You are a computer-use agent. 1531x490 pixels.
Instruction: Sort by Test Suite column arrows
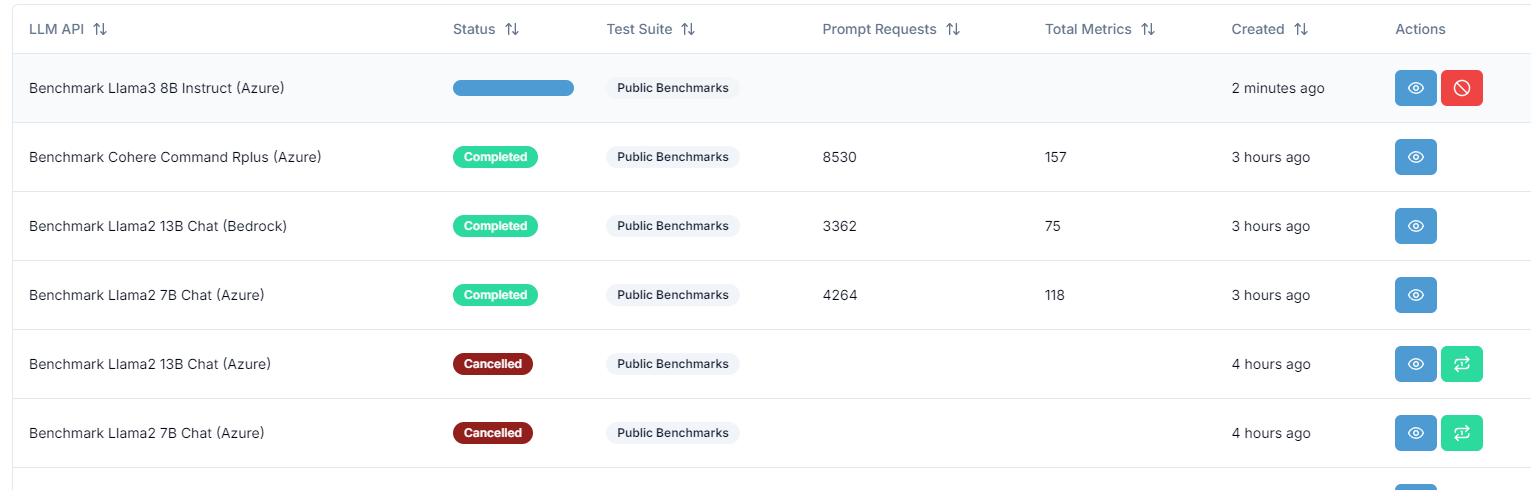pyautogui.click(x=688, y=29)
